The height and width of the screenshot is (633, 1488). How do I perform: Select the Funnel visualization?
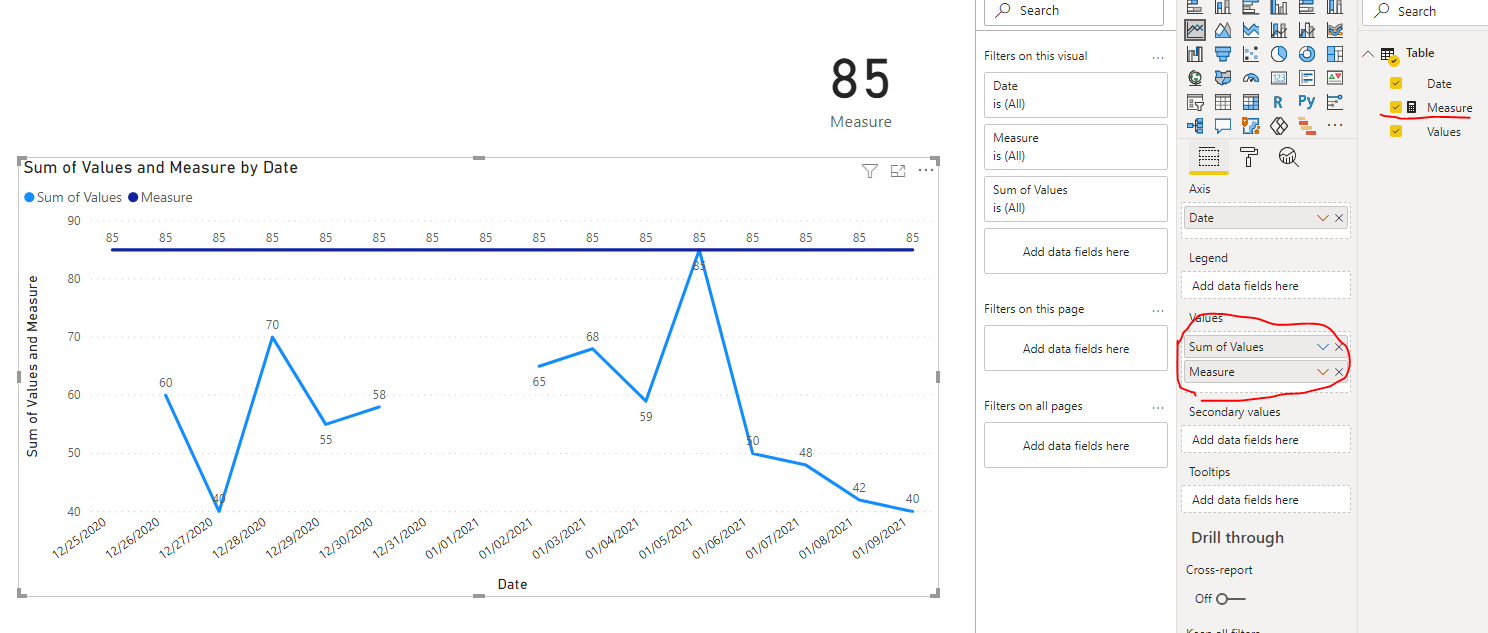point(1223,54)
